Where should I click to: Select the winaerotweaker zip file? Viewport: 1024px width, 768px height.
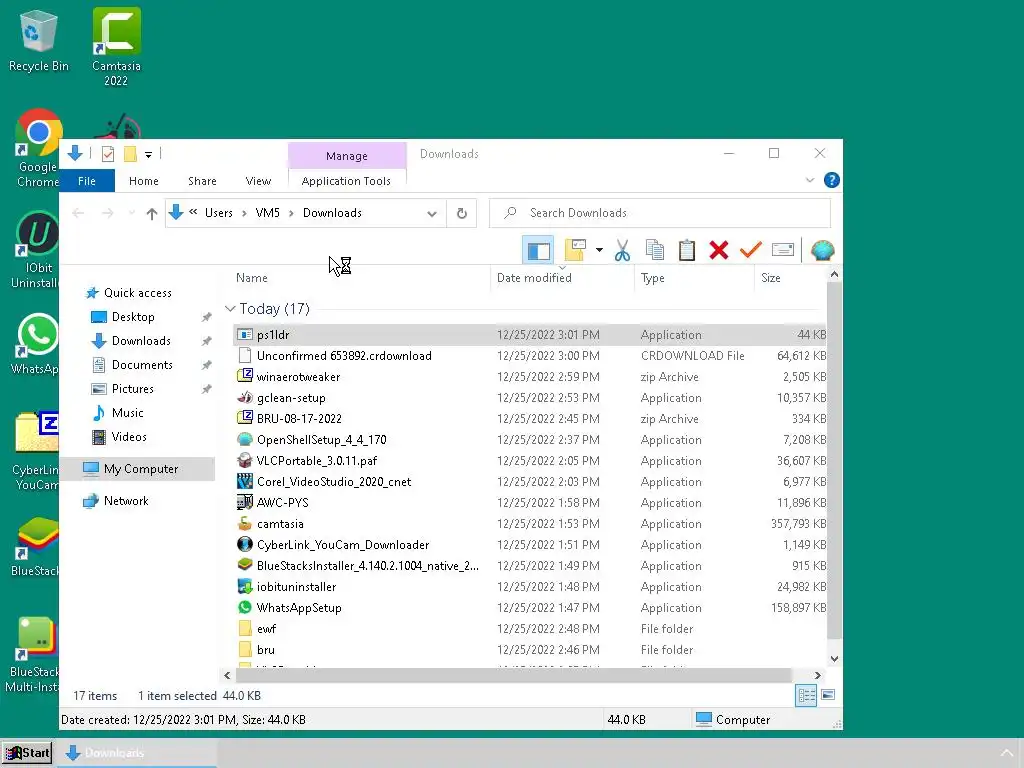coord(529,377)
